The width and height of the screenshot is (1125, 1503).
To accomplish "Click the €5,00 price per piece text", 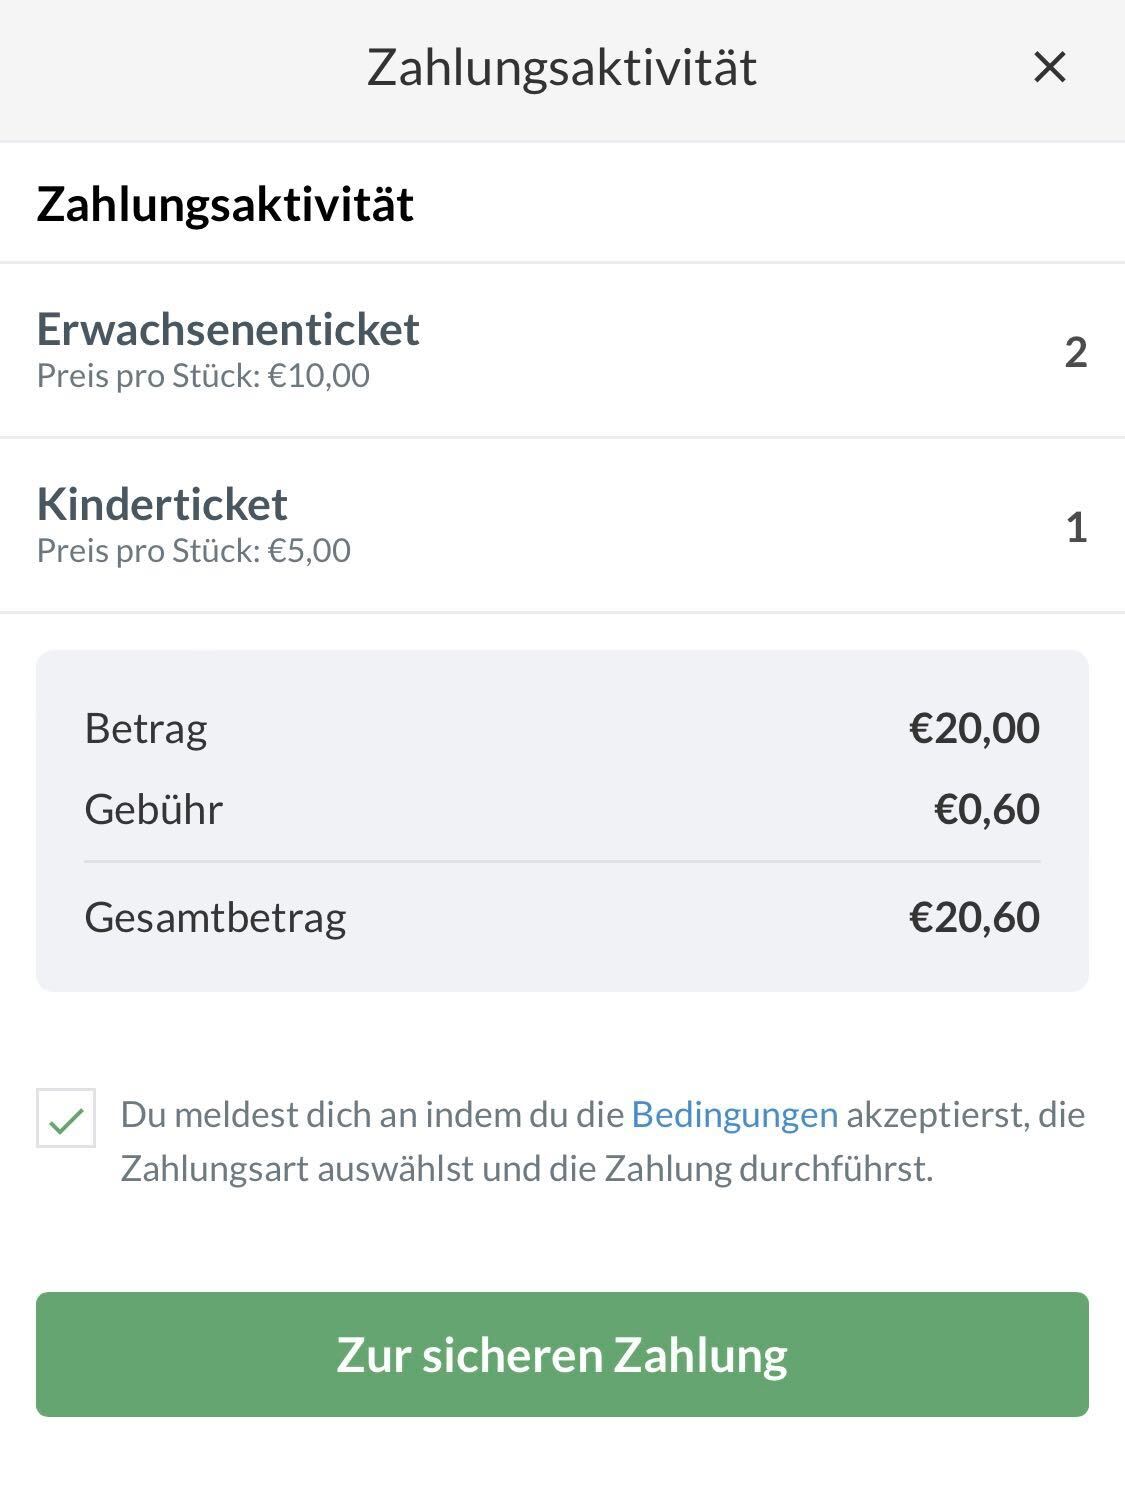I will point(194,551).
